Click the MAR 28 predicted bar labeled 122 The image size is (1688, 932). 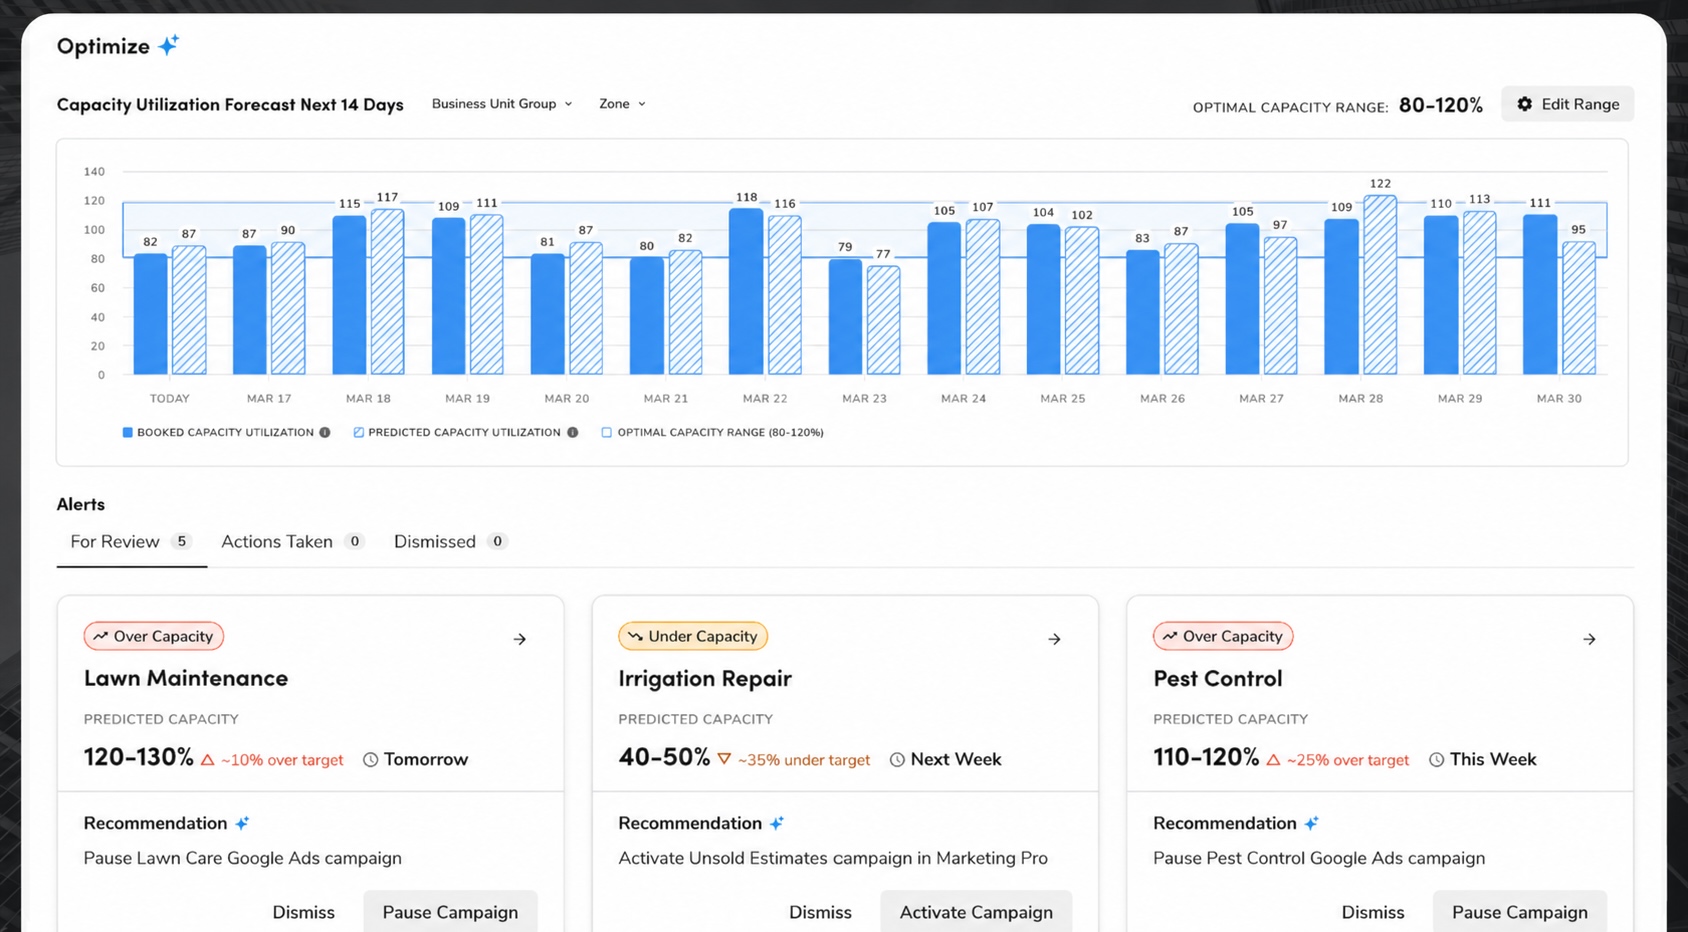(x=1380, y=285)
